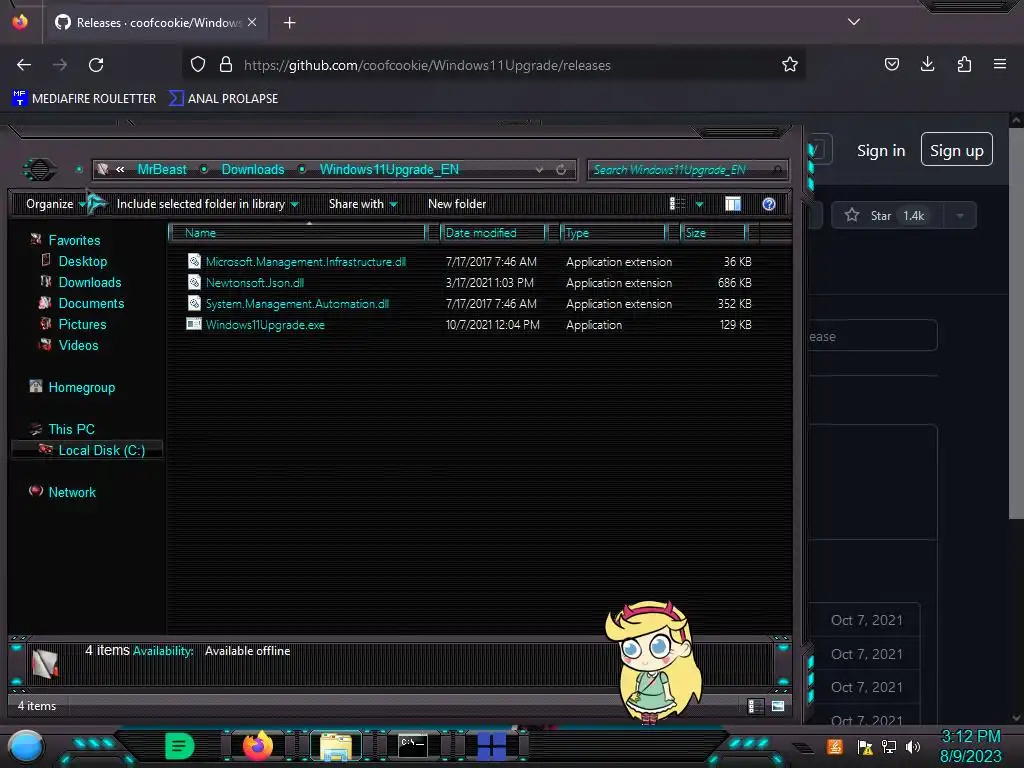
Task: Open the Firefox hamburger menu
Action: point(1000,64)
